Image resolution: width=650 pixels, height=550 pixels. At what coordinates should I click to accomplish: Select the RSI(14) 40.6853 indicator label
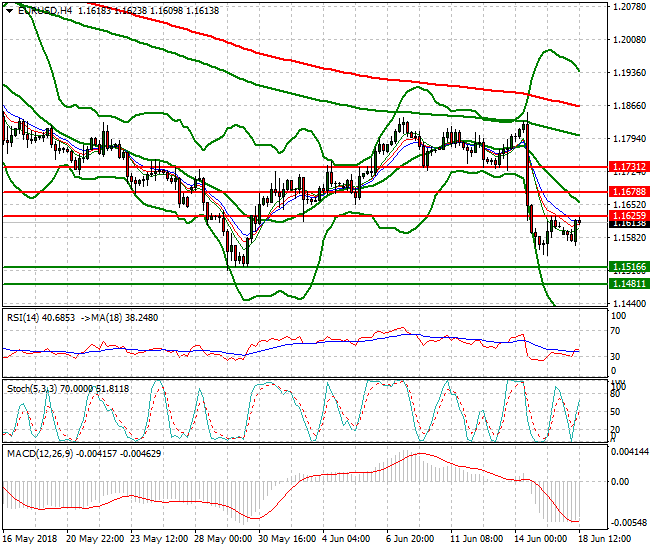(x=41, y=318)
